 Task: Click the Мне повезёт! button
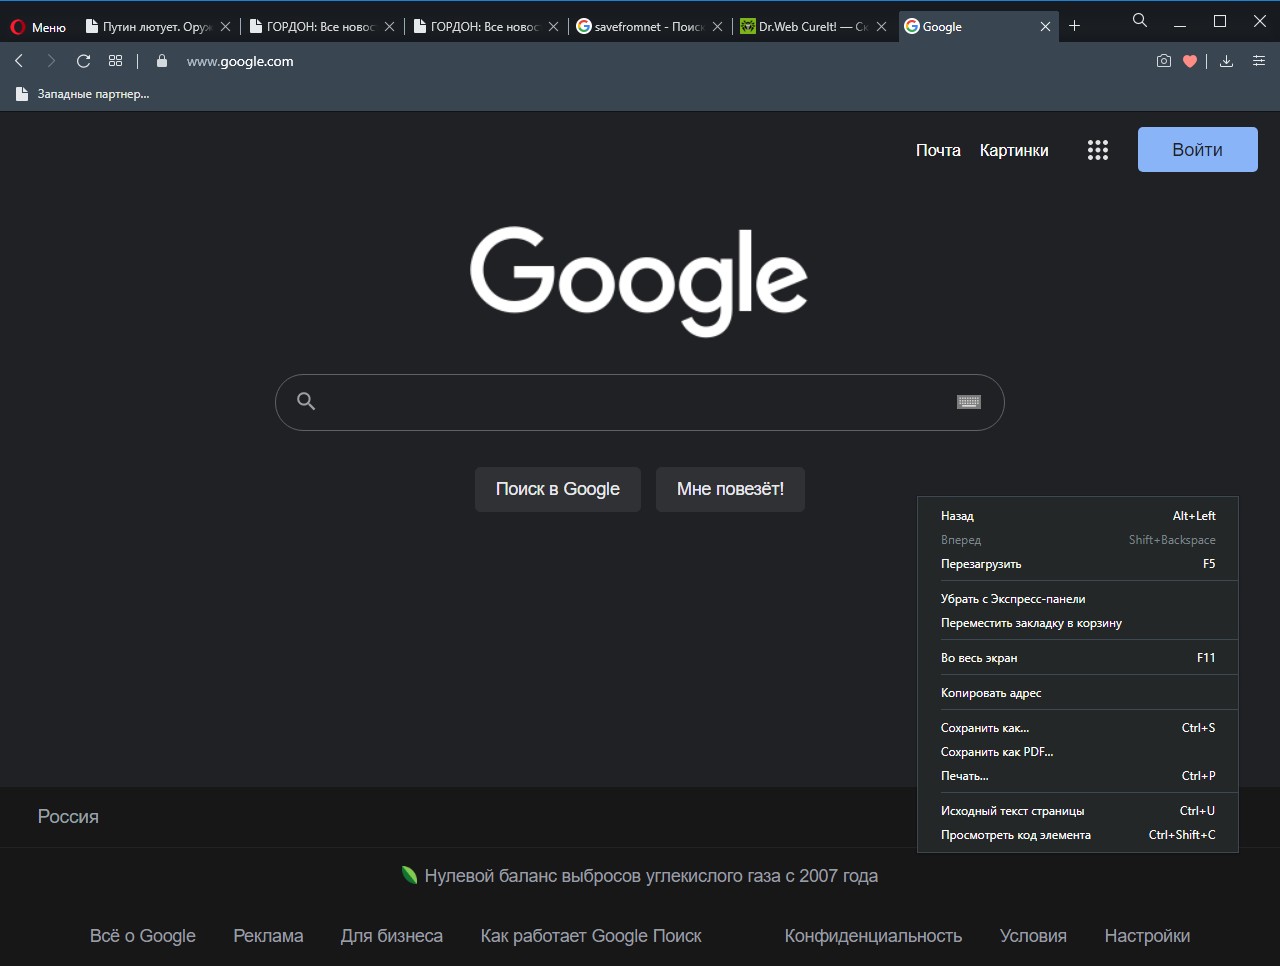point(730,489)
